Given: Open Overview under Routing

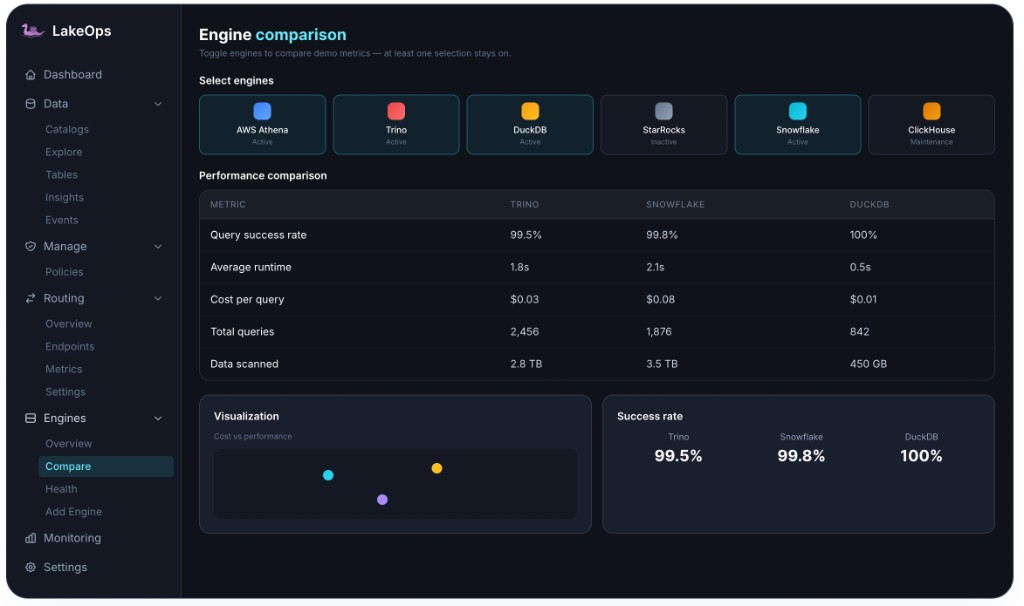Looking at the screenshot, I should pos(69,323).
